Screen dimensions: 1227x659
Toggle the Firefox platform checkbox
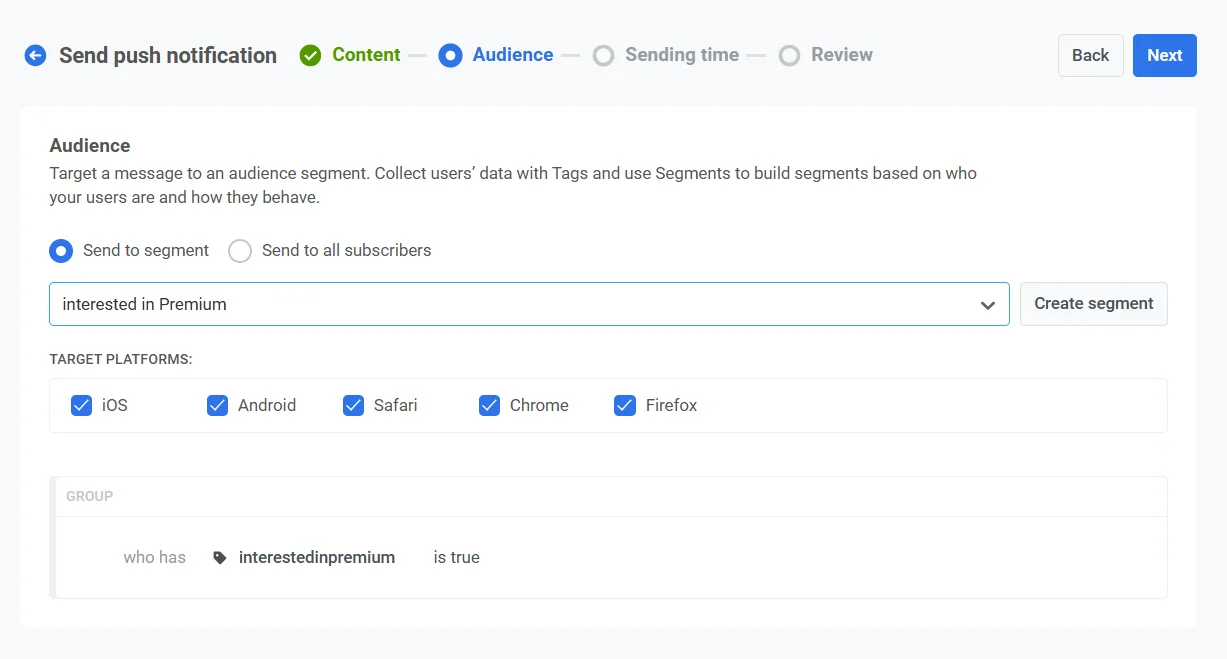(x=625, y=405)
